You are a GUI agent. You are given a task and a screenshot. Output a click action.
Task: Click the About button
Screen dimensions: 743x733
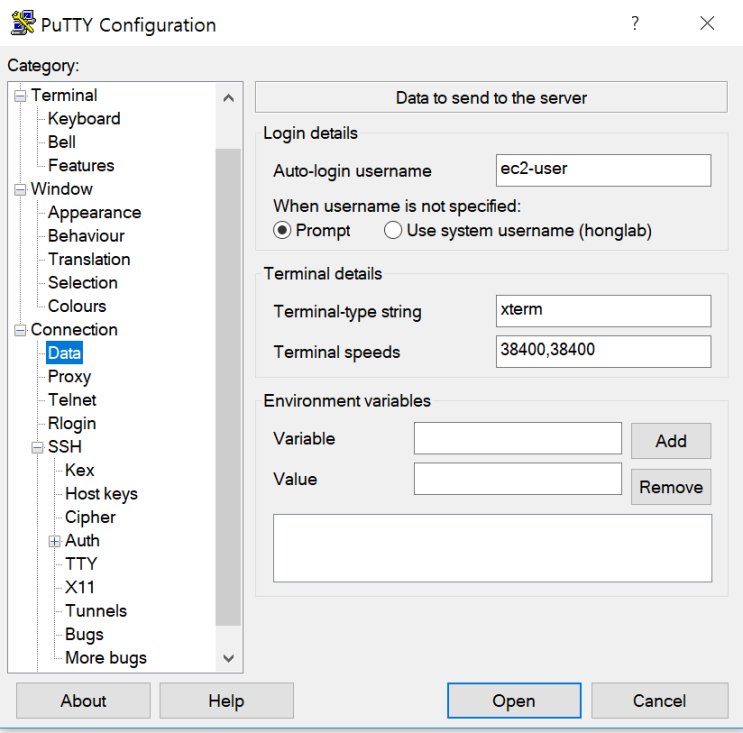[x=83, y=701]
